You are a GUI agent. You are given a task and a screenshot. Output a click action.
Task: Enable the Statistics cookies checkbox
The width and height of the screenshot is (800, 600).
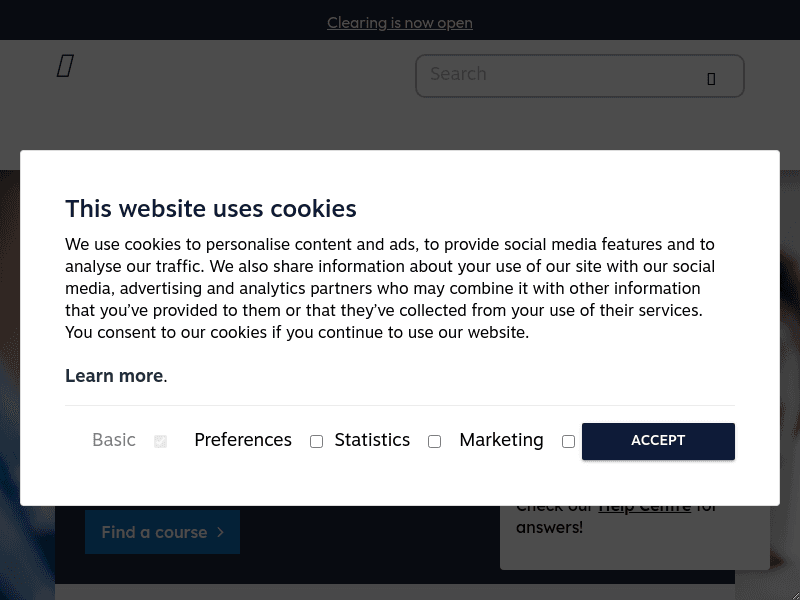pos(434,441)
